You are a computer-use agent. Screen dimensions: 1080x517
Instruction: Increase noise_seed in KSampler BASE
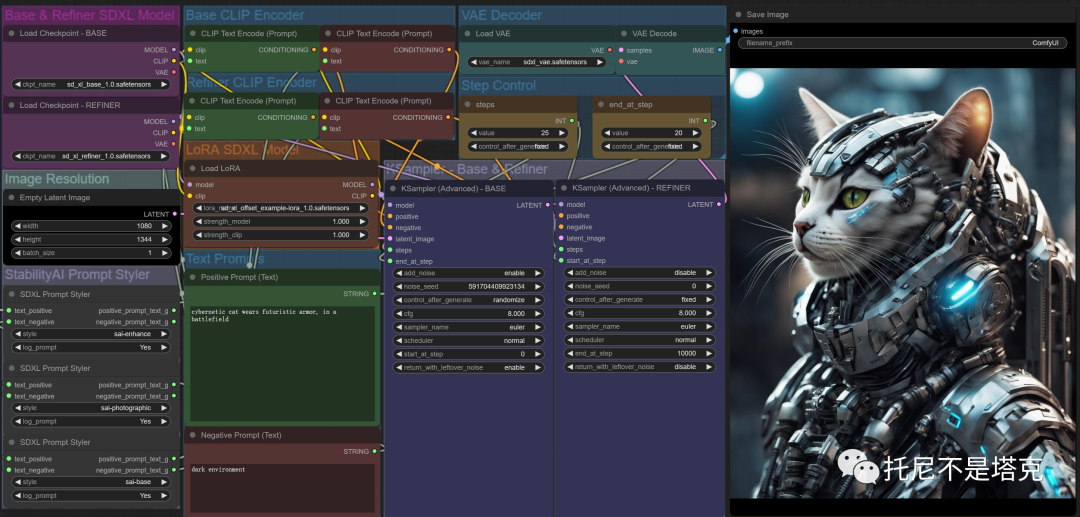click(x=538, y=286)
